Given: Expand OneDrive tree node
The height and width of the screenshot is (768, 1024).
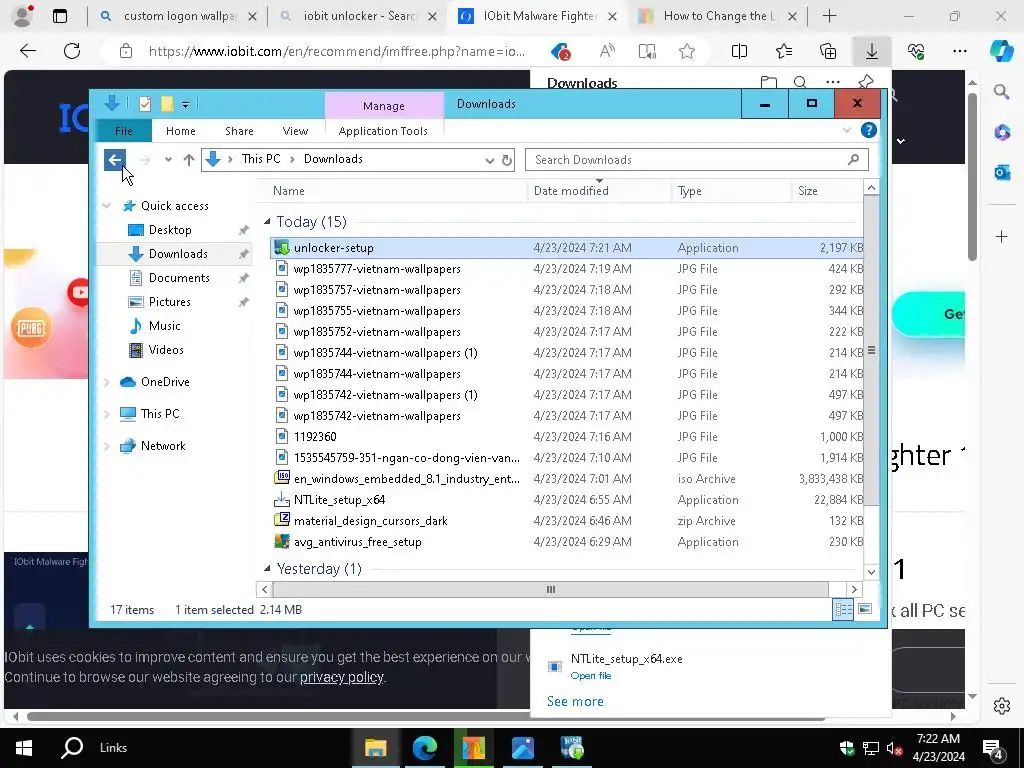Looking at the screenshot, I should [x=106, y=382].
